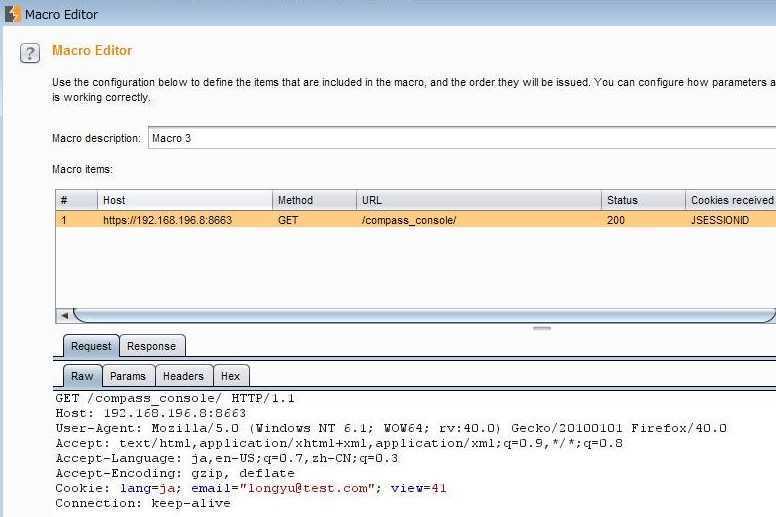This screenshot has height=517, width=776.
Task: Click the help question mark icon
Action: coord(30,53)
